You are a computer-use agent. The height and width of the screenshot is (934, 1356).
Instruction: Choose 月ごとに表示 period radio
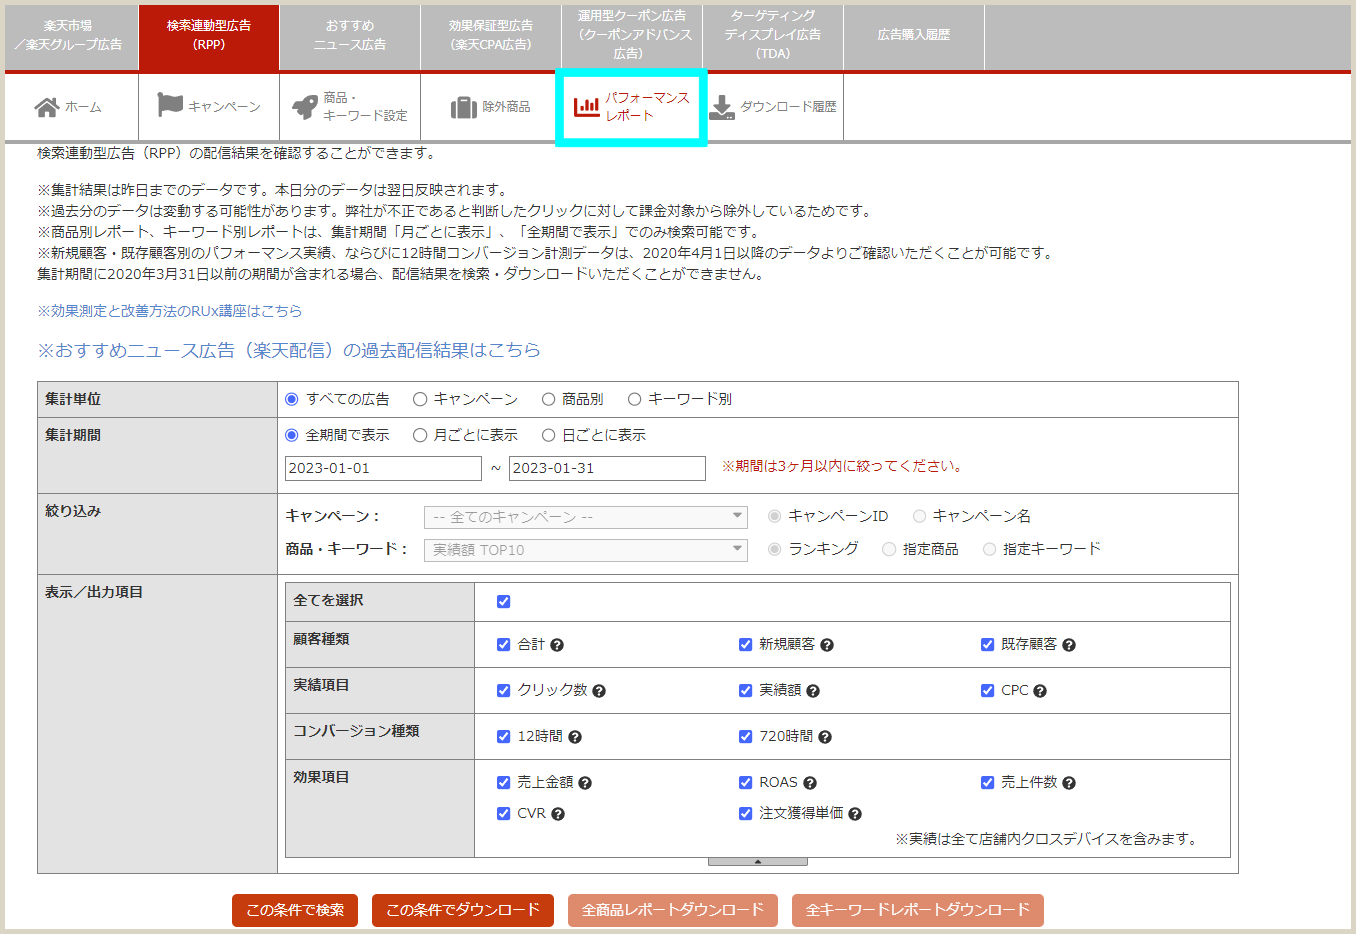point(420,435)
